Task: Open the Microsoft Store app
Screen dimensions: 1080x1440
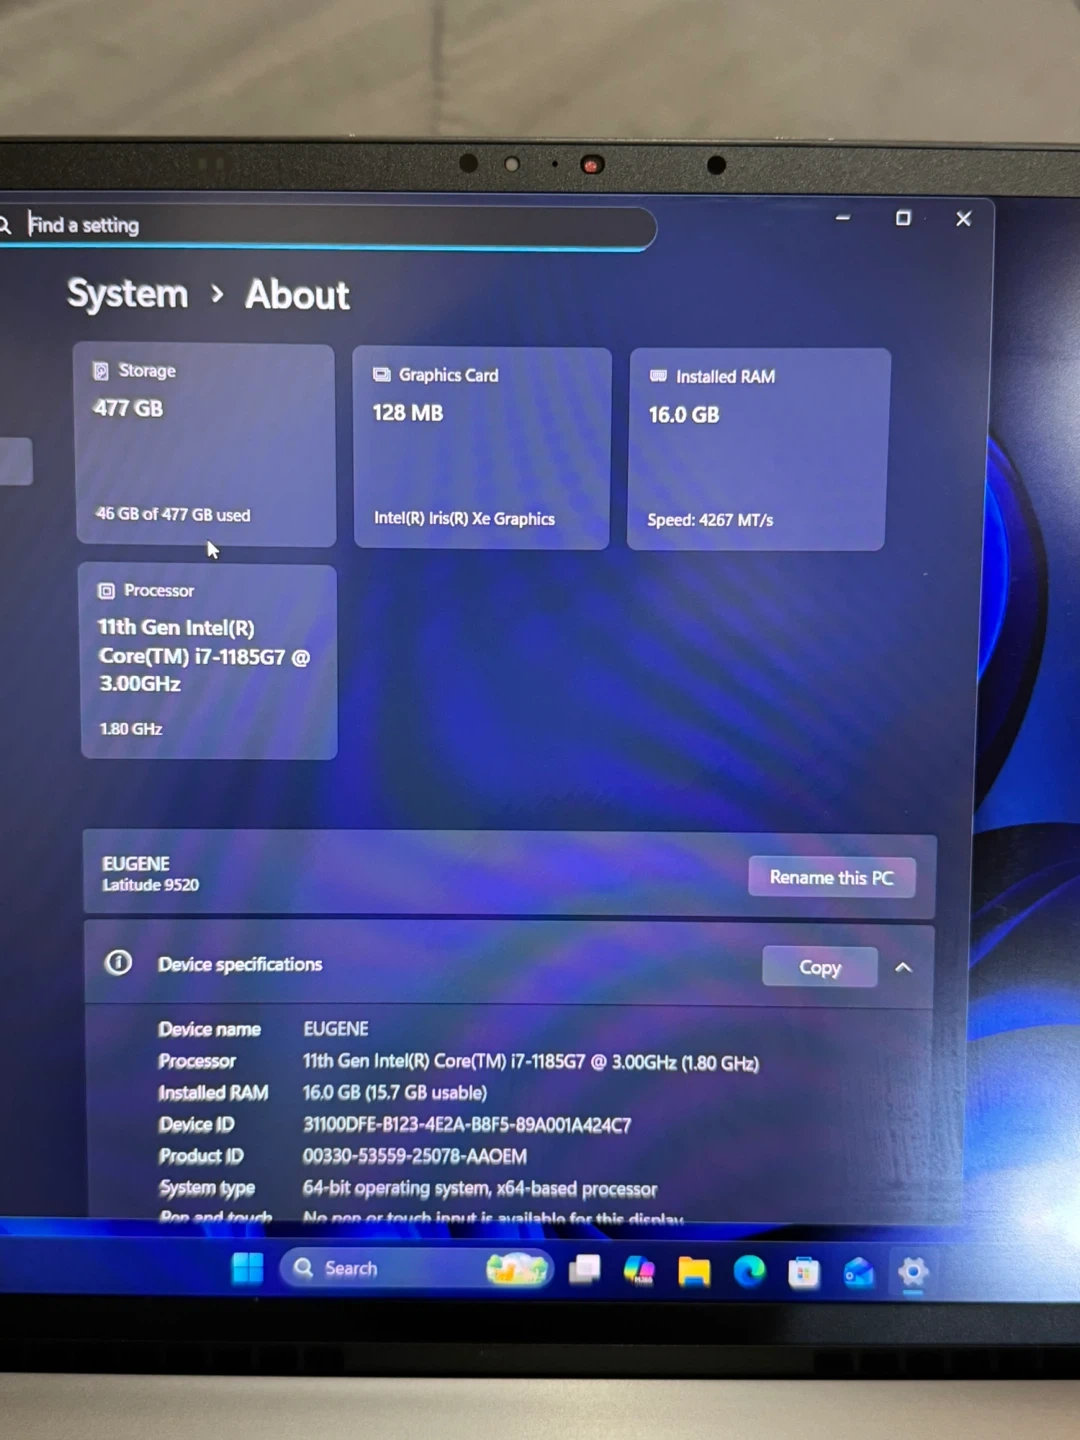Action: (803, 1273)
